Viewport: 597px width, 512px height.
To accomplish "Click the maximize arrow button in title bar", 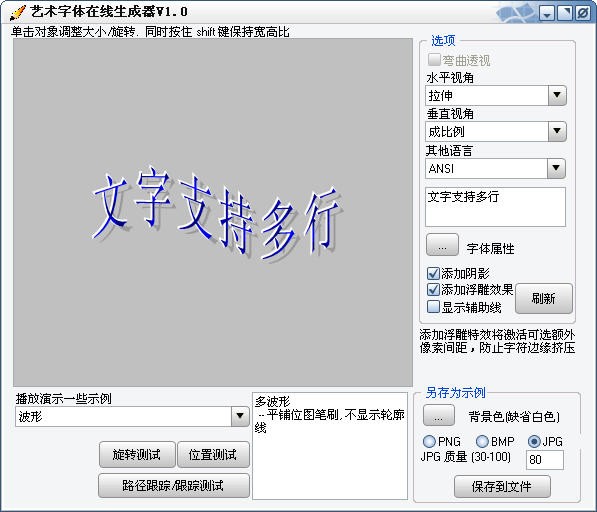I will tap(565, 13).
